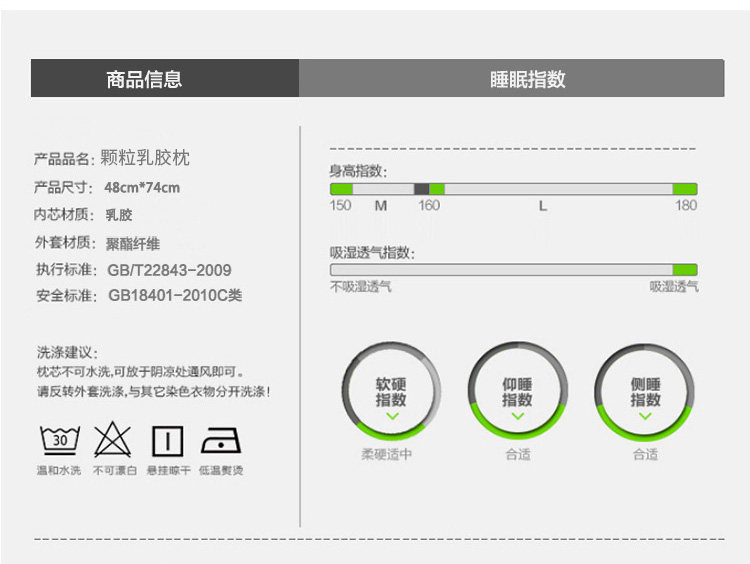Click the 侧睡指数 circular gauge

click(x=645, y=392)
